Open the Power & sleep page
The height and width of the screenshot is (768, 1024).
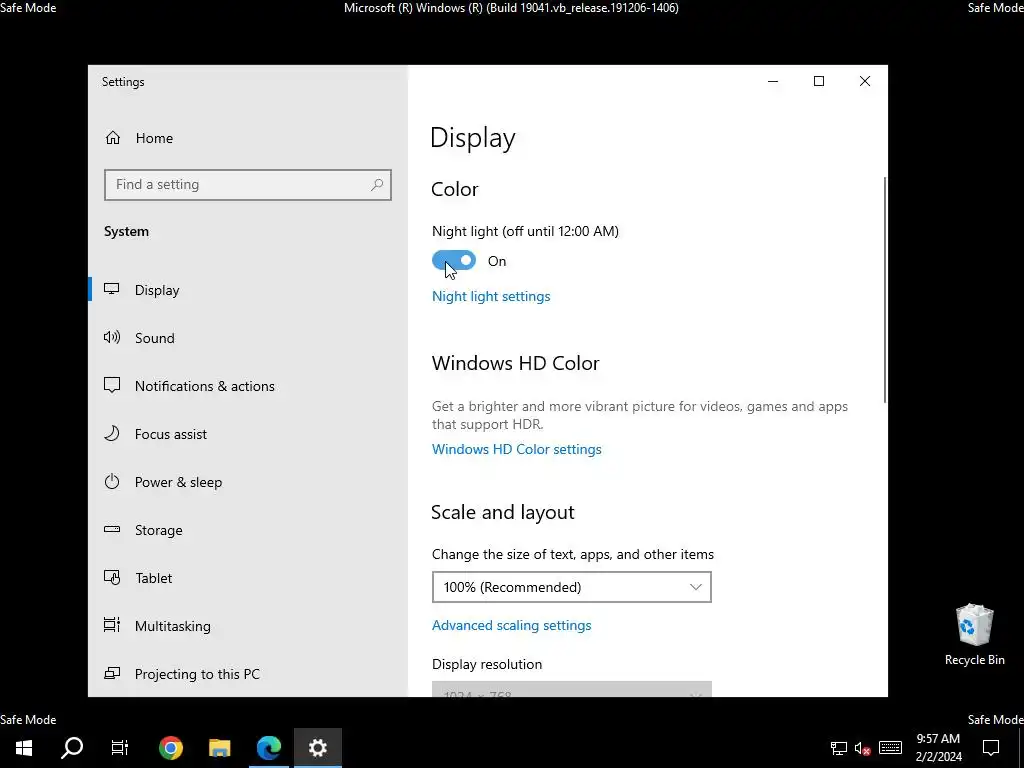click(x=178, y=482)
